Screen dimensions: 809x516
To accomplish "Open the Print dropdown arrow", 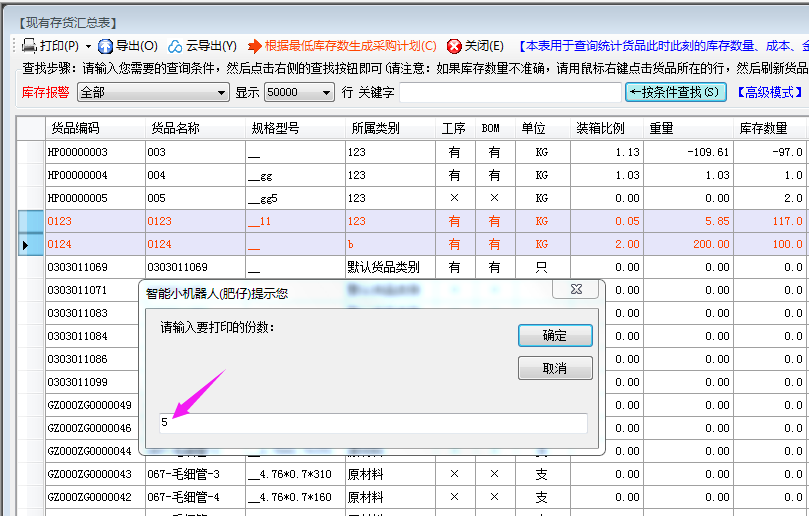I will [x=88, y=46].
